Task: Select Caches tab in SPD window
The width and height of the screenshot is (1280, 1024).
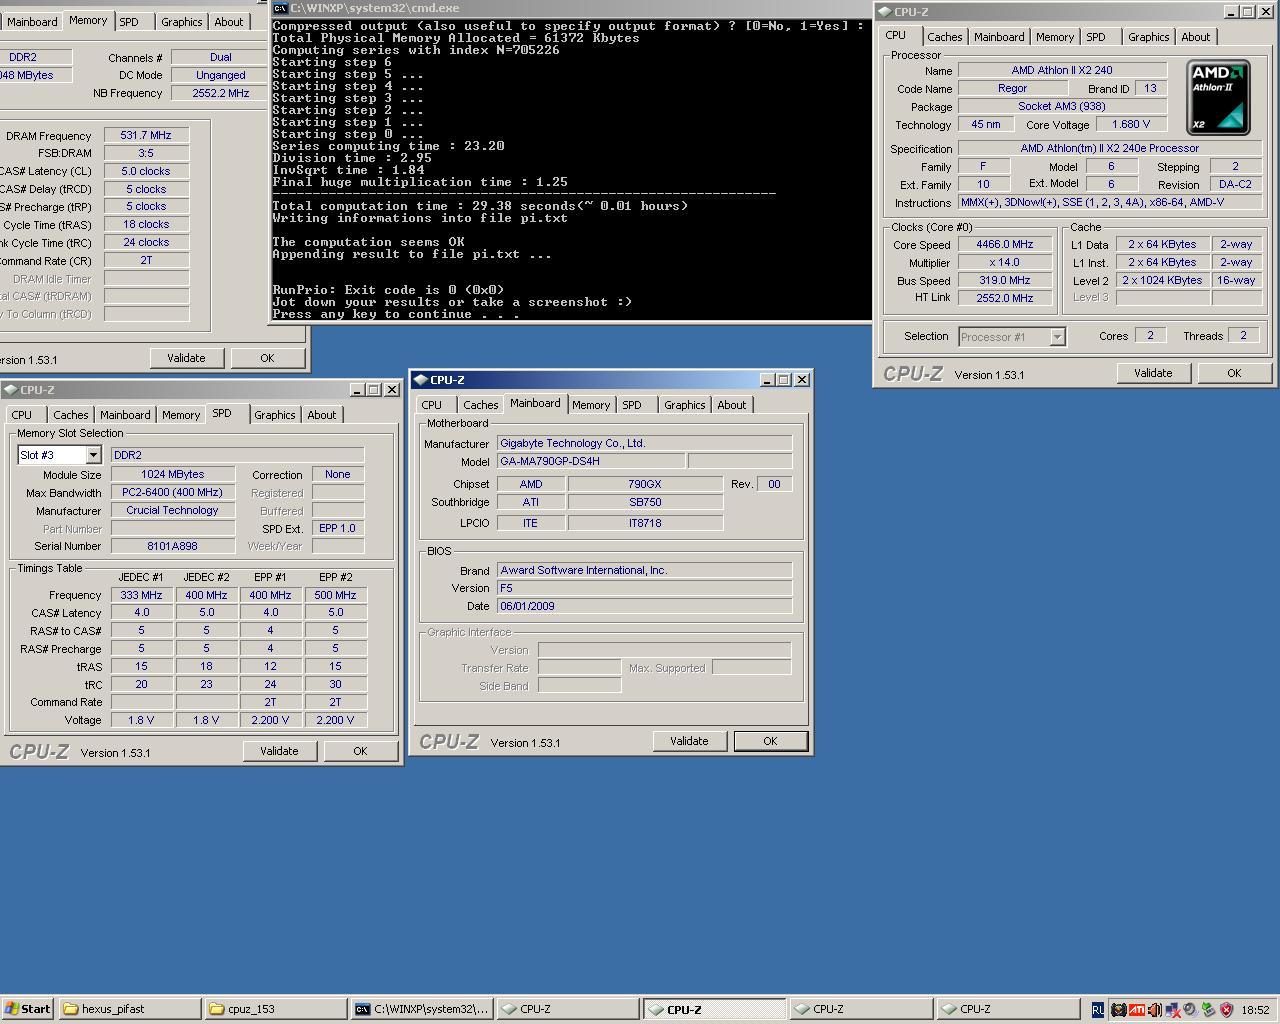Action: [70, 415]
